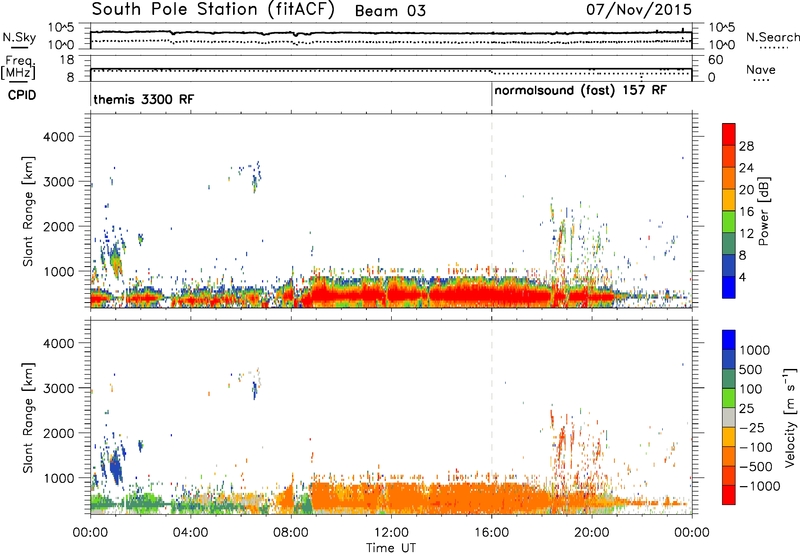The width and height of the screenshot is (800, 554).
Task: Click the 'Beam 03' label
Action: tap(390, 11)
